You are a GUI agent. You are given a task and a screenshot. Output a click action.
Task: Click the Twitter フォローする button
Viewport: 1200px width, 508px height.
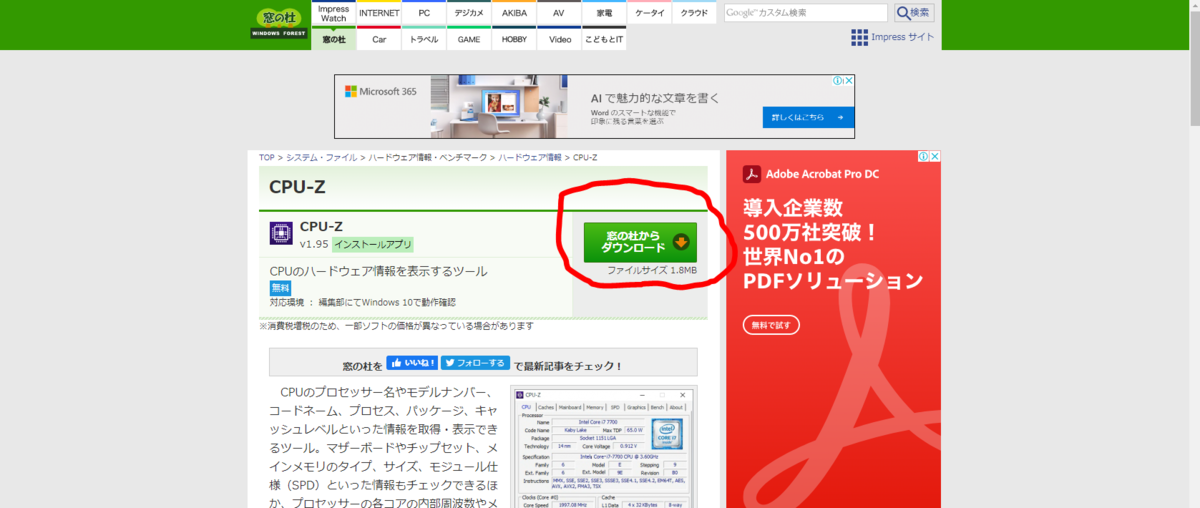coord(476,364)
